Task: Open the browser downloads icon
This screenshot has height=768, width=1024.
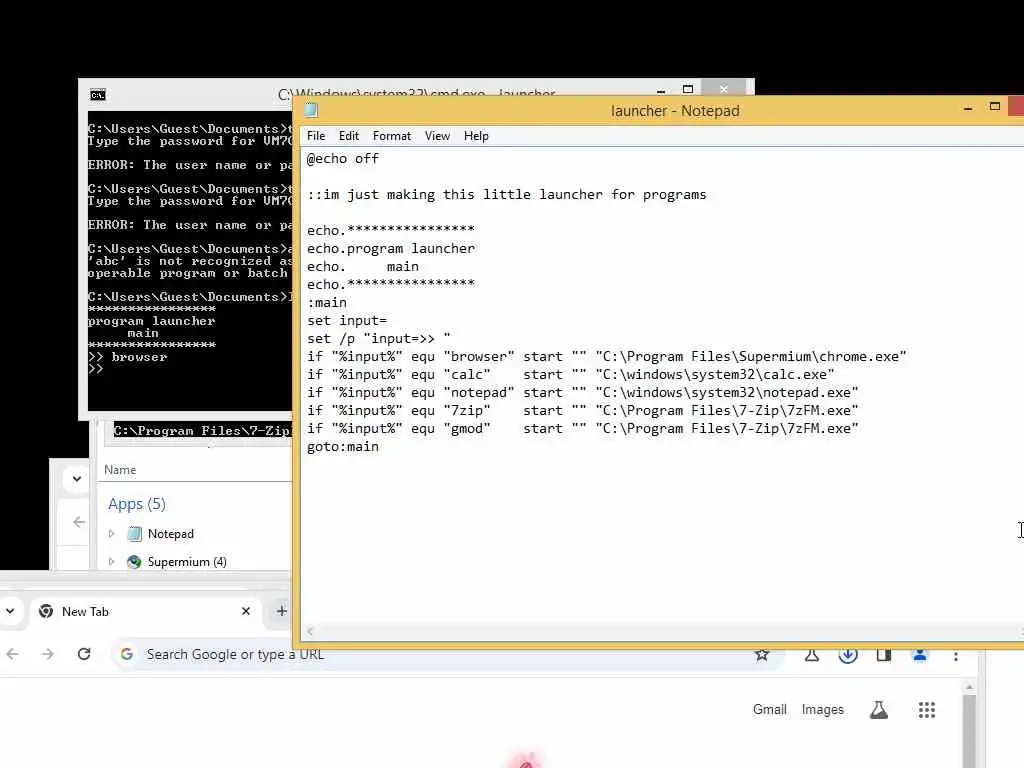Action: [x=848, y=655]
